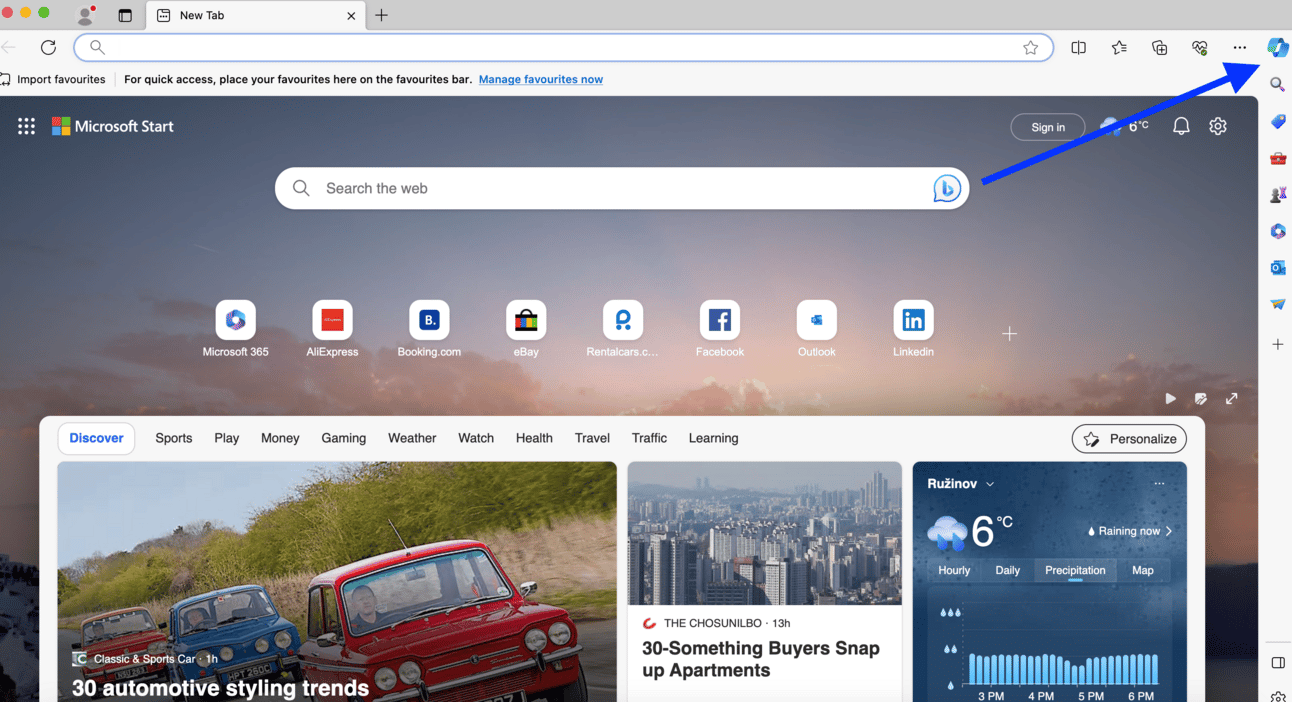Screen dimensions: 1292x702
Task: Switch to the Sports tab
Action: pos(174,438)
